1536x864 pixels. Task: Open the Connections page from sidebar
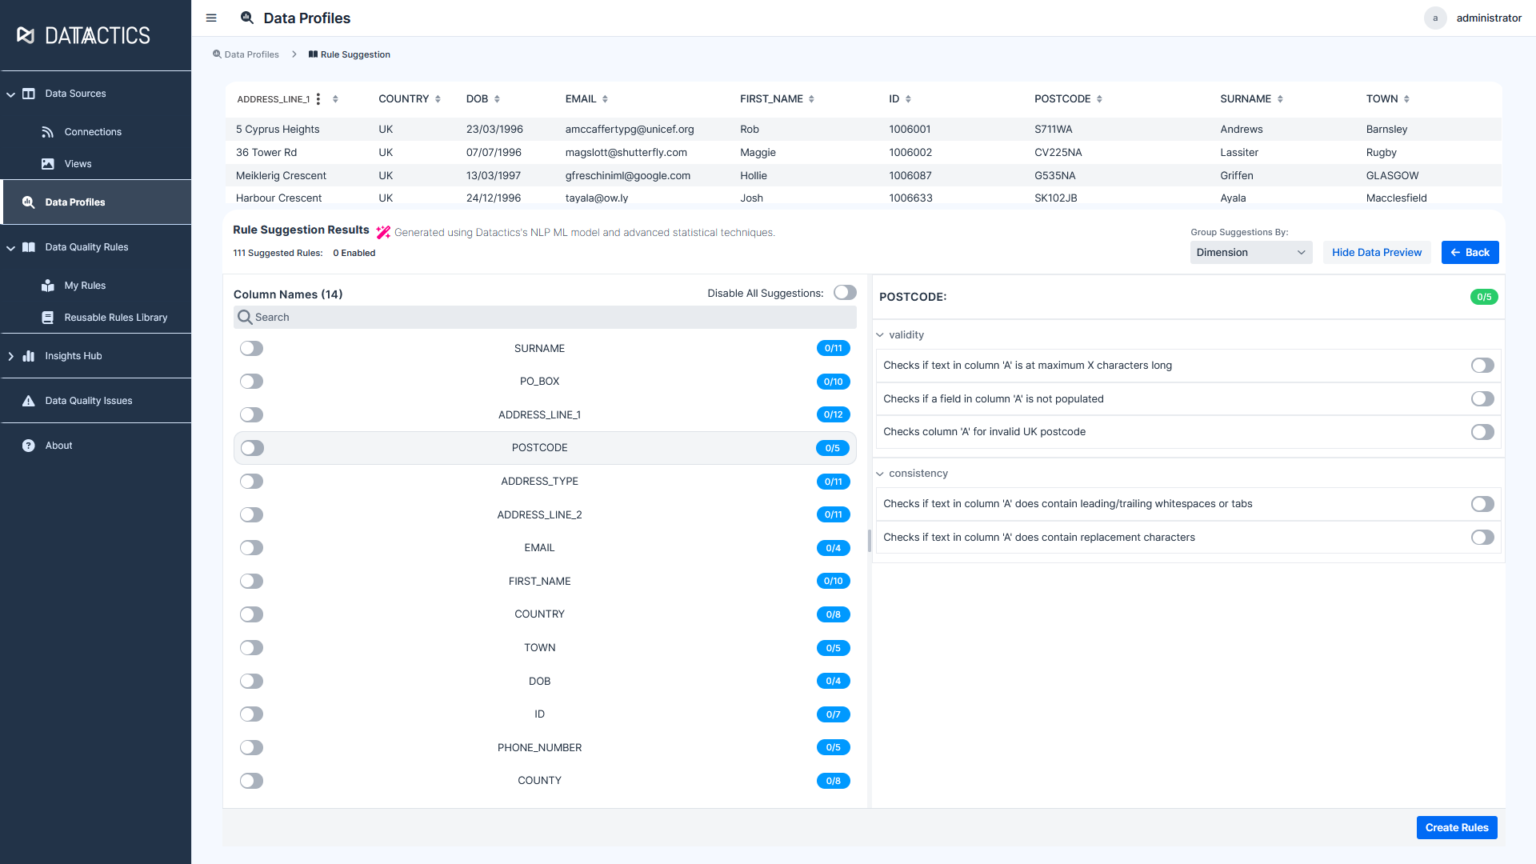93,131
